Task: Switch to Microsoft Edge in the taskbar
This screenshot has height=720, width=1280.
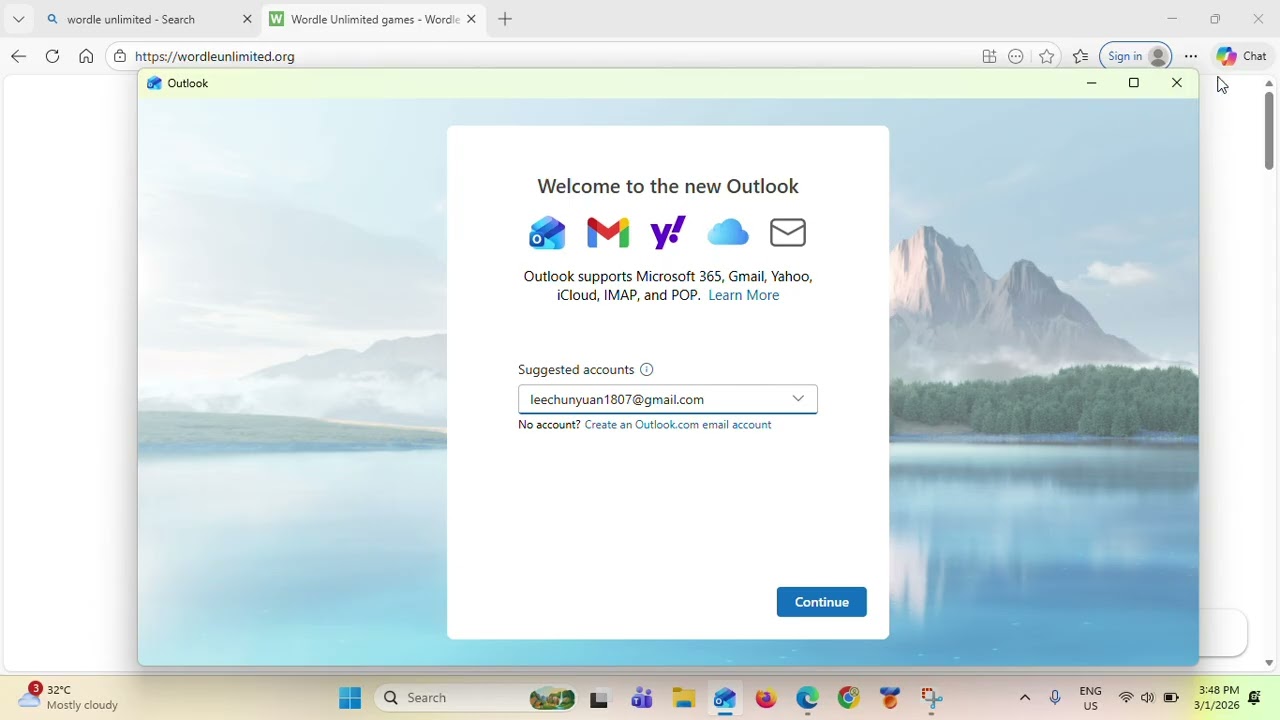Action: coord(808,698)
